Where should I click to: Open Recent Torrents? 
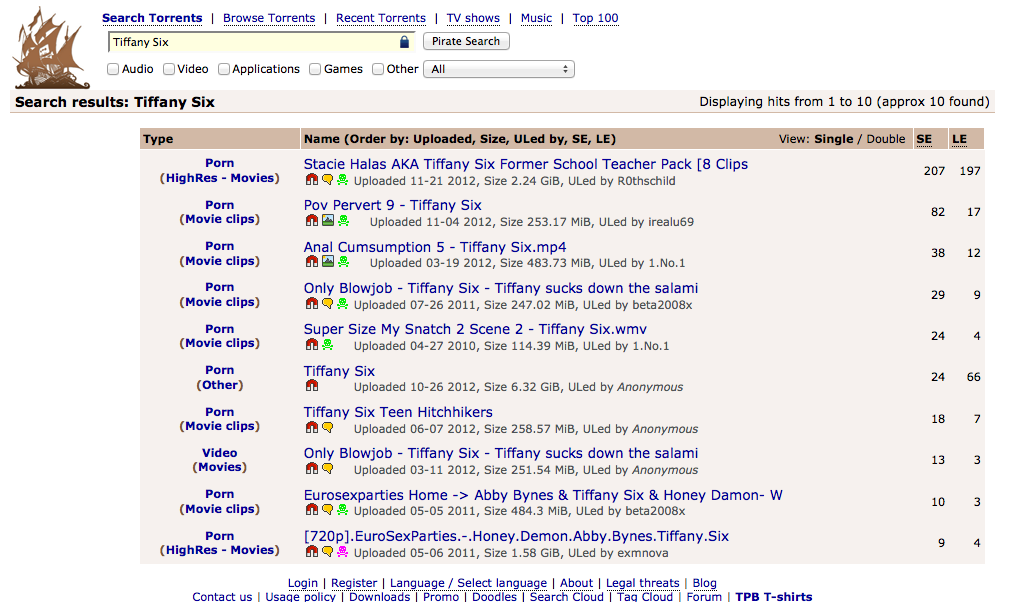point(381,18)
